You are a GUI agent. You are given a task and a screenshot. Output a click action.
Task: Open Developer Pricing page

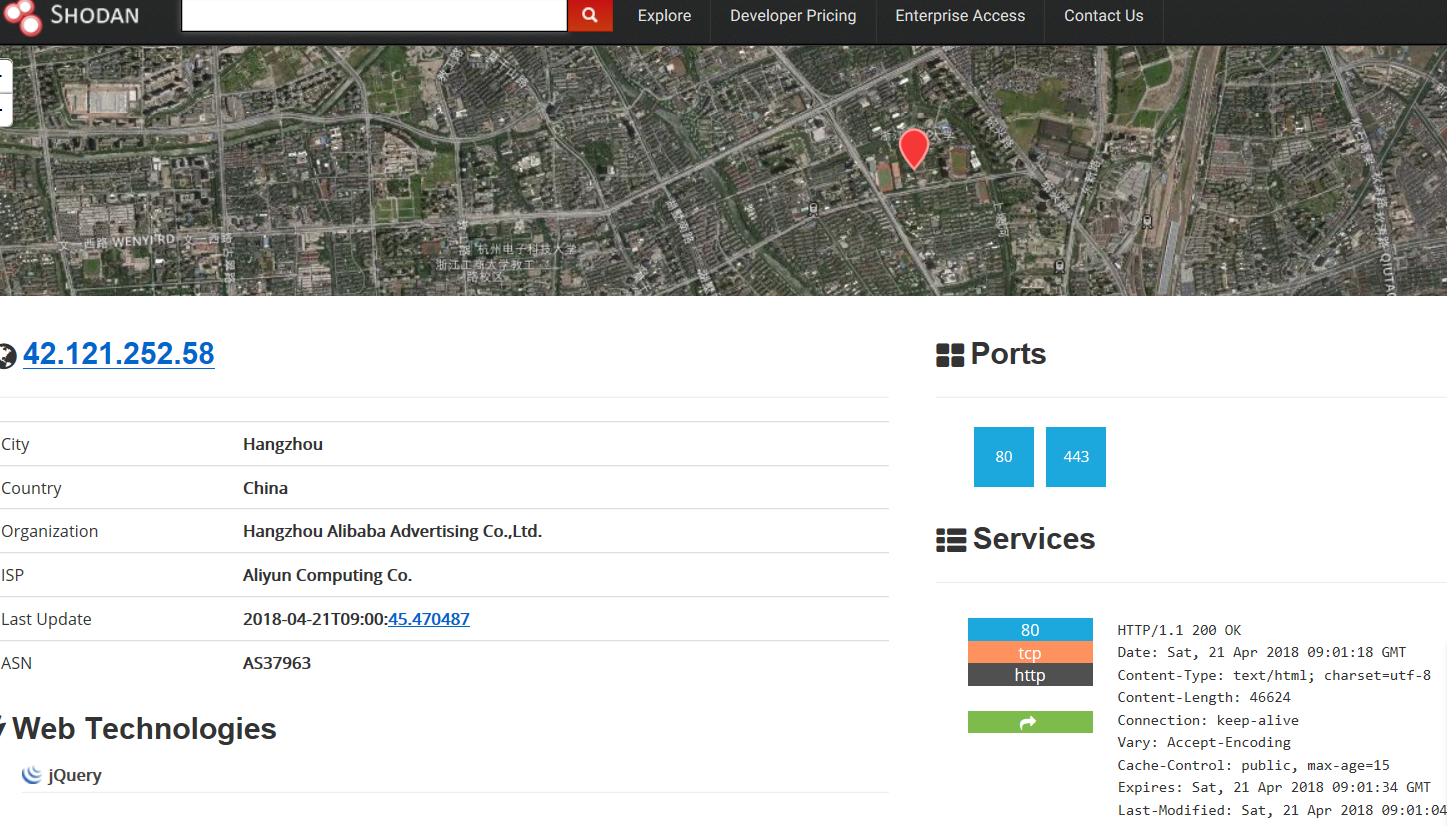[x=793, y=16]
